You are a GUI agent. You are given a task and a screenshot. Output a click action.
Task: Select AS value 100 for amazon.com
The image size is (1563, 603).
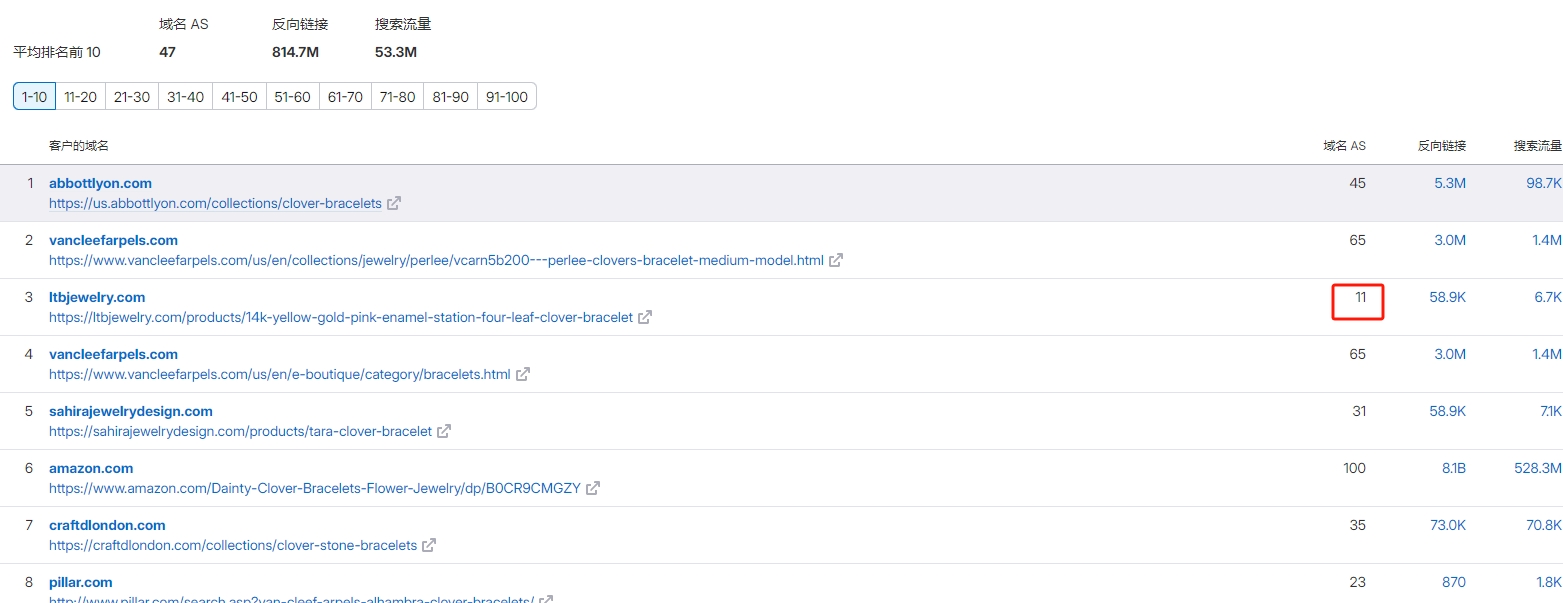click(1354, 468)
